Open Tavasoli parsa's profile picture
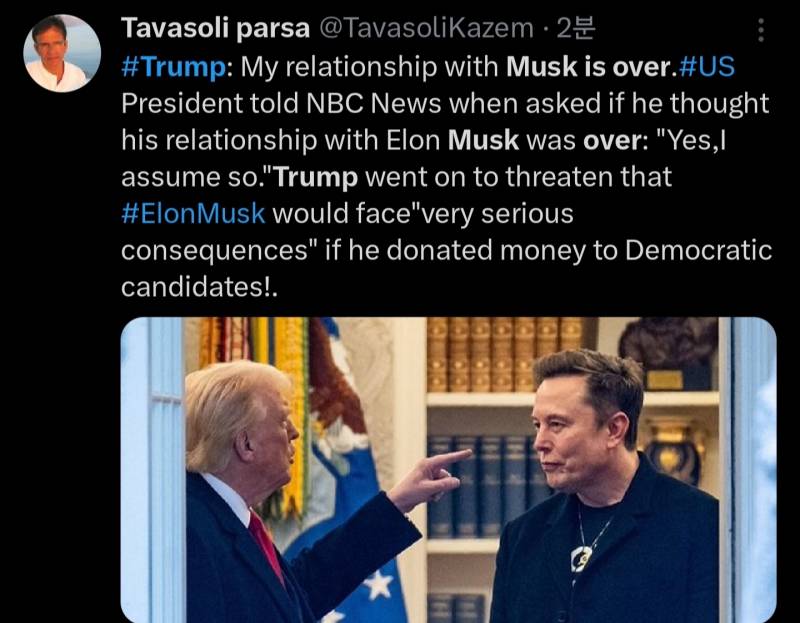This screenshot has height=623, width=800. click(62, 54)
